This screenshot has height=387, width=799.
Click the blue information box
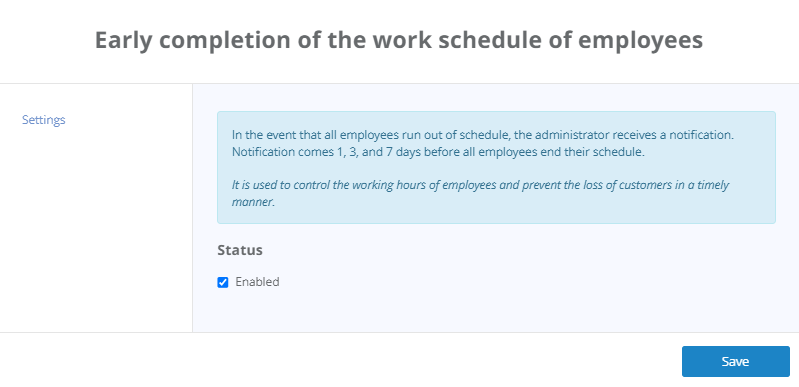[x=496, y=167]
